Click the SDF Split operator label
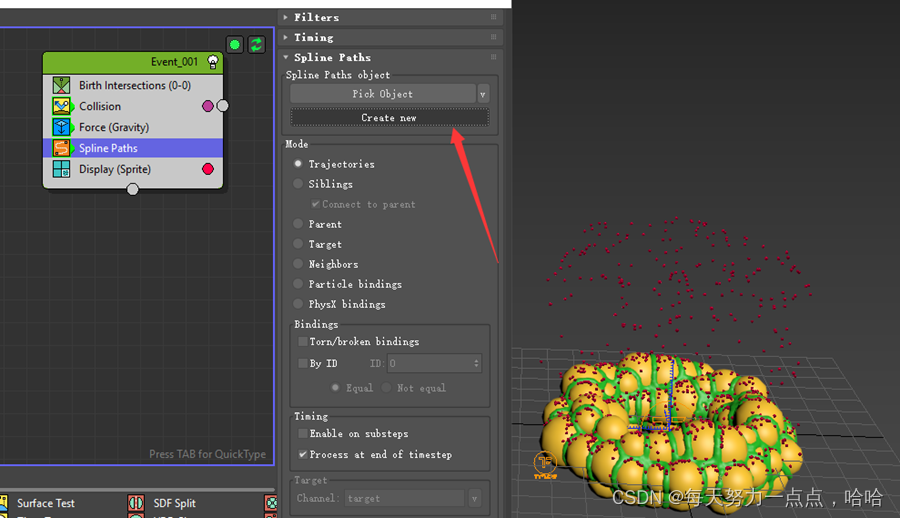 click(x=174, y=503)
